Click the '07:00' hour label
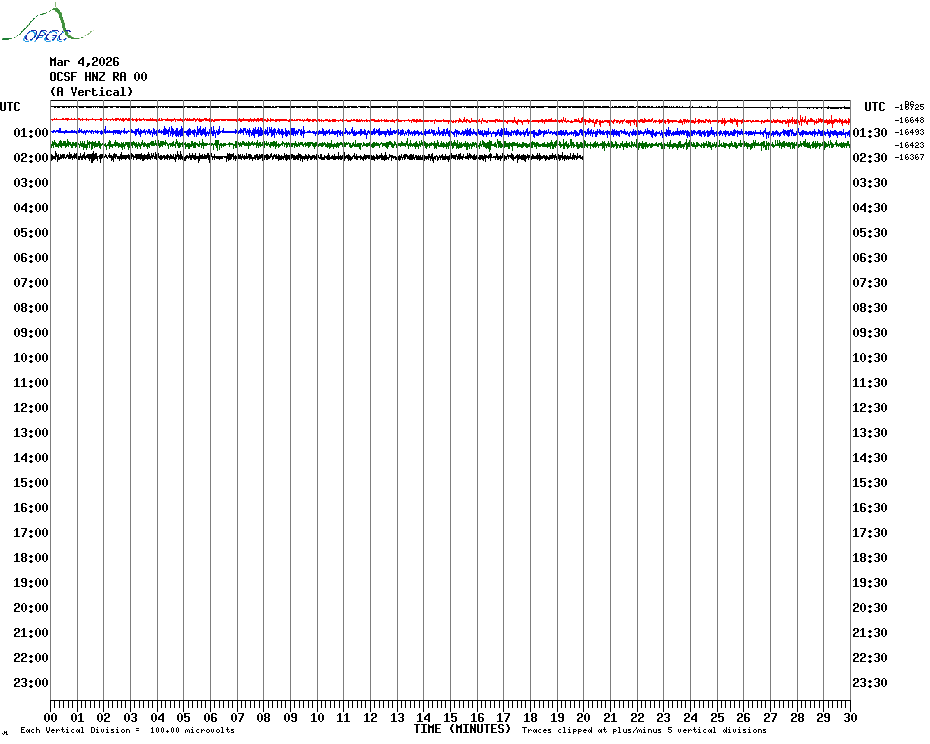930x744 pixels. pos(31,282)
